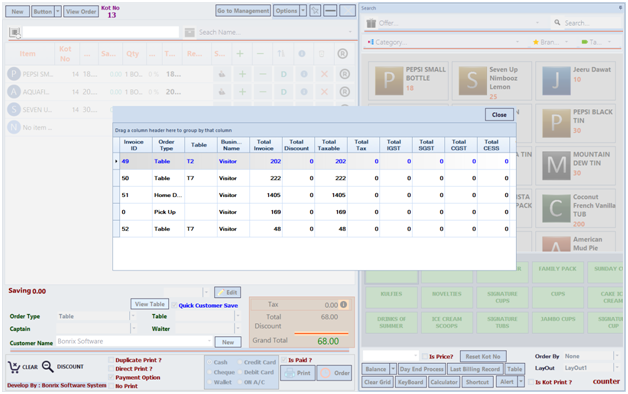Toggle the Is Paid checkbox
The height and width of the screenshot is (394, 628).
[284, 360]
